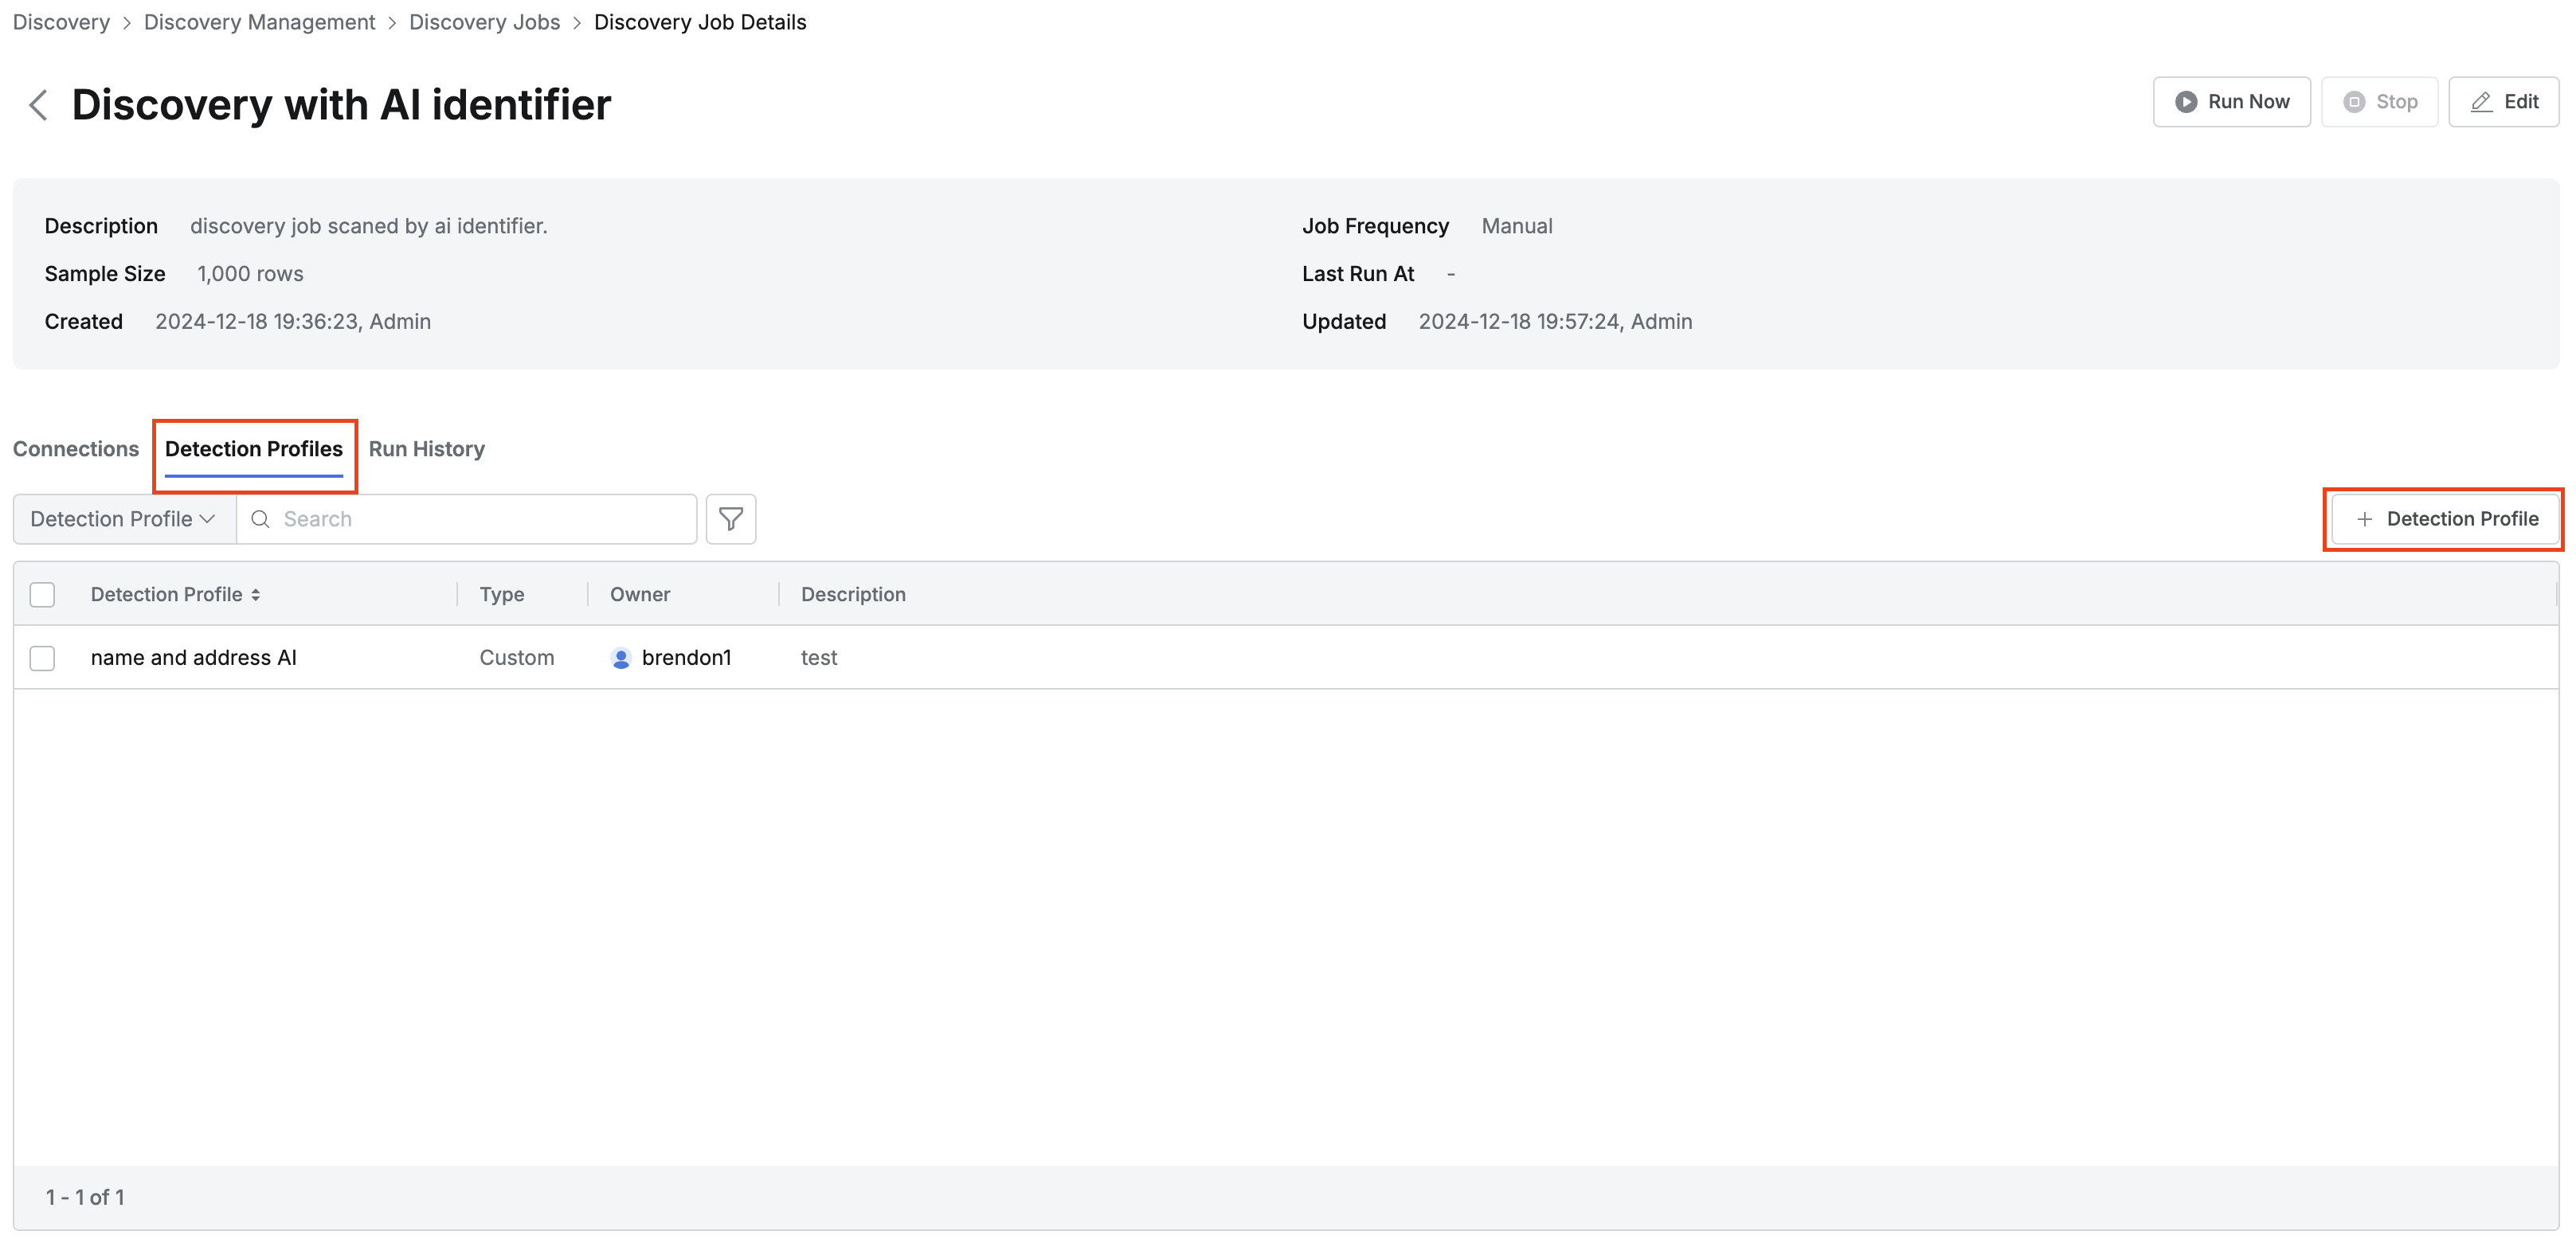
Task: Select the Detection Profiles tab
Action: tap(254, 449)
